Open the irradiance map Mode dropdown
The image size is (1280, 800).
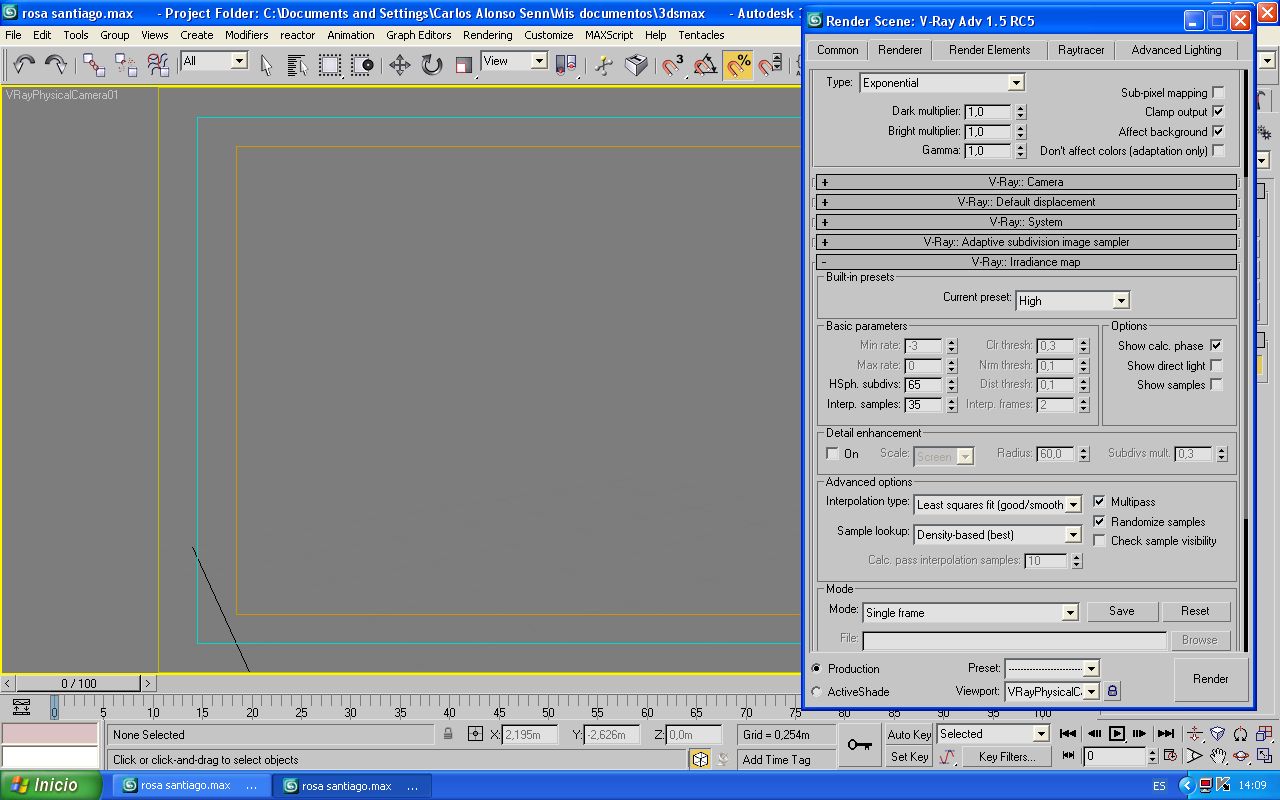tap(970, 613)
